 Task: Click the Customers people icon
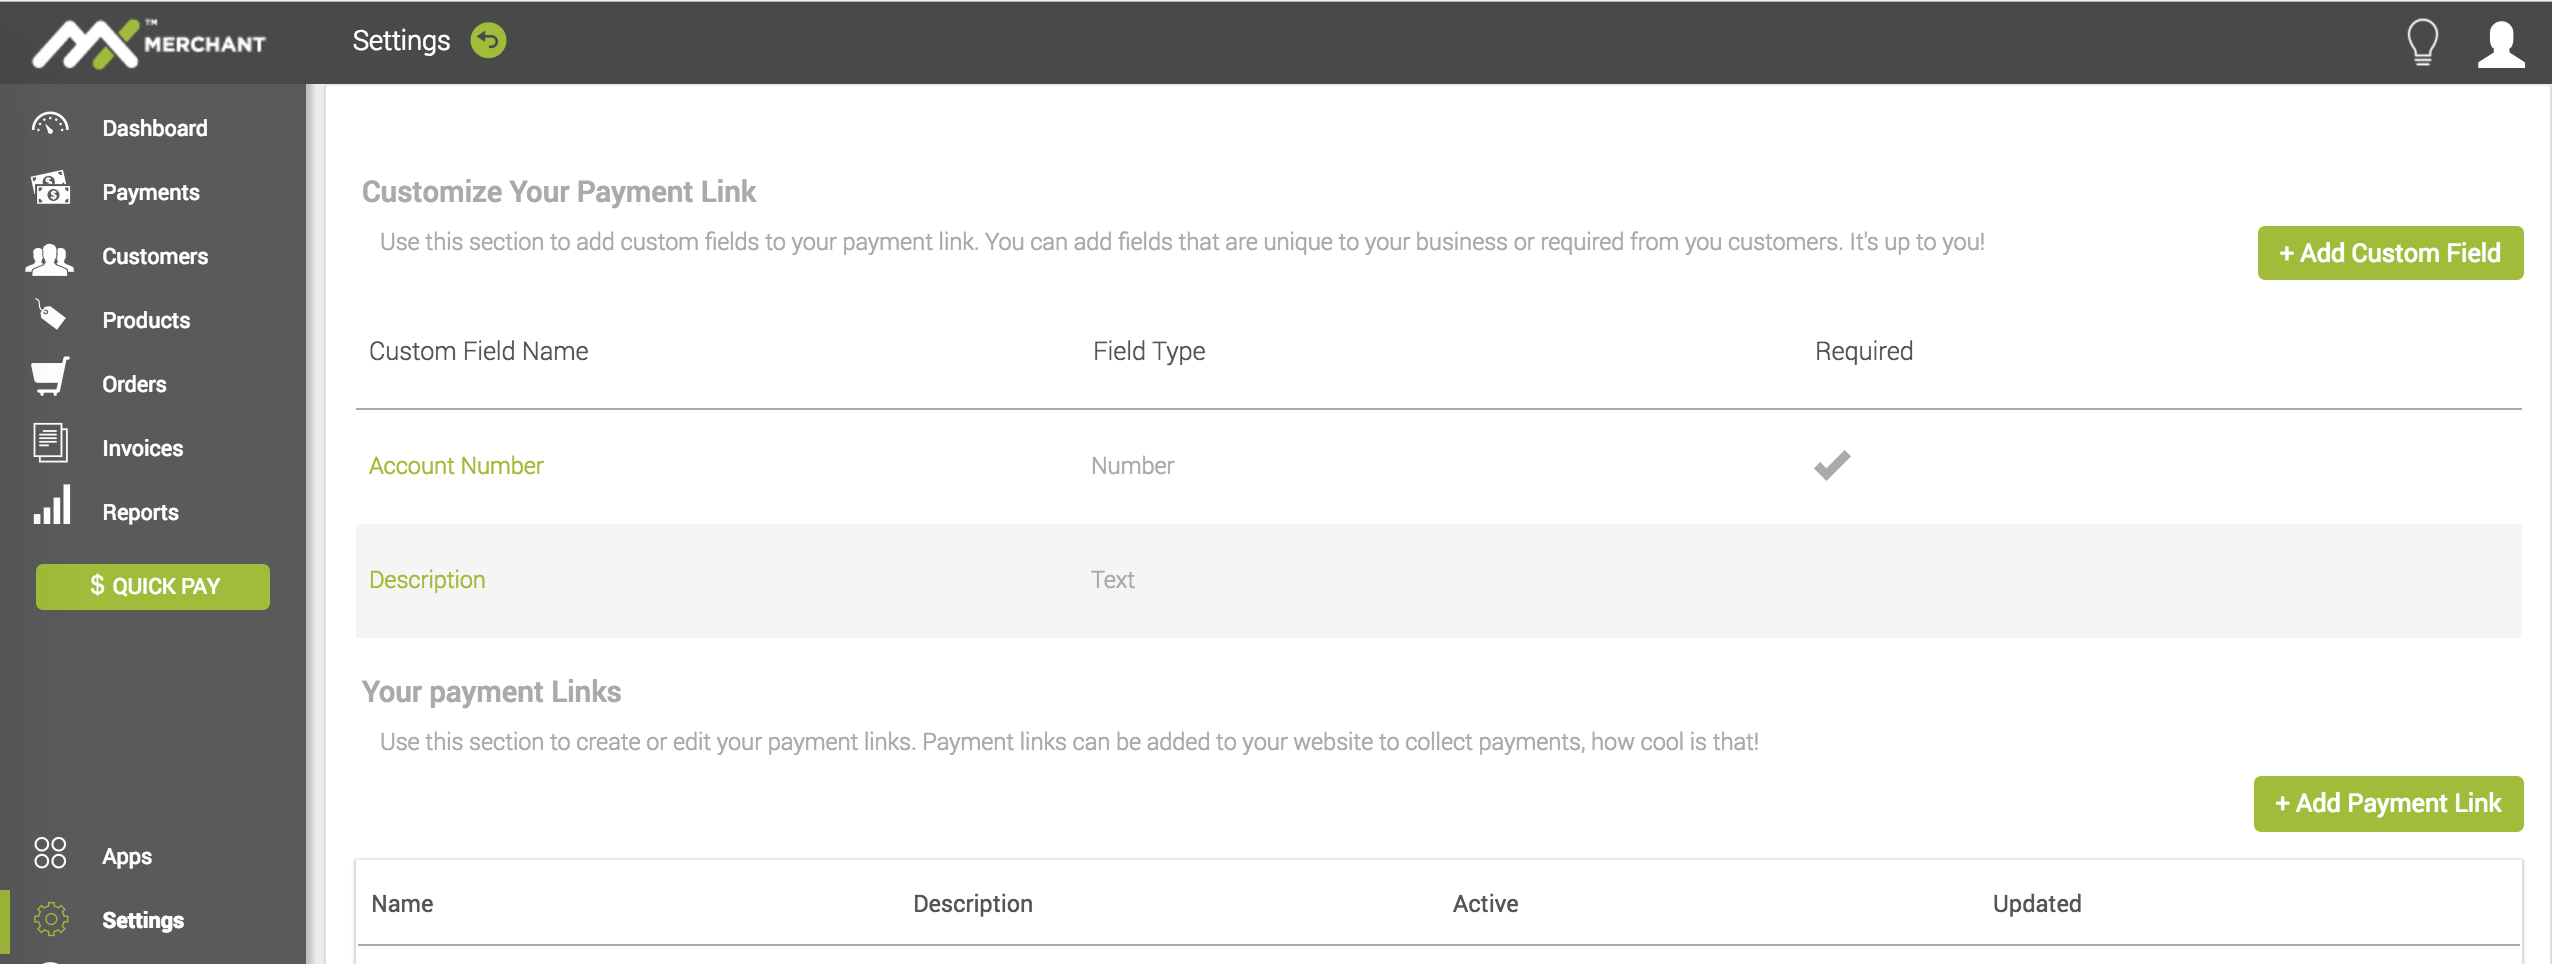pyautogui.click(x=50, y=258)
